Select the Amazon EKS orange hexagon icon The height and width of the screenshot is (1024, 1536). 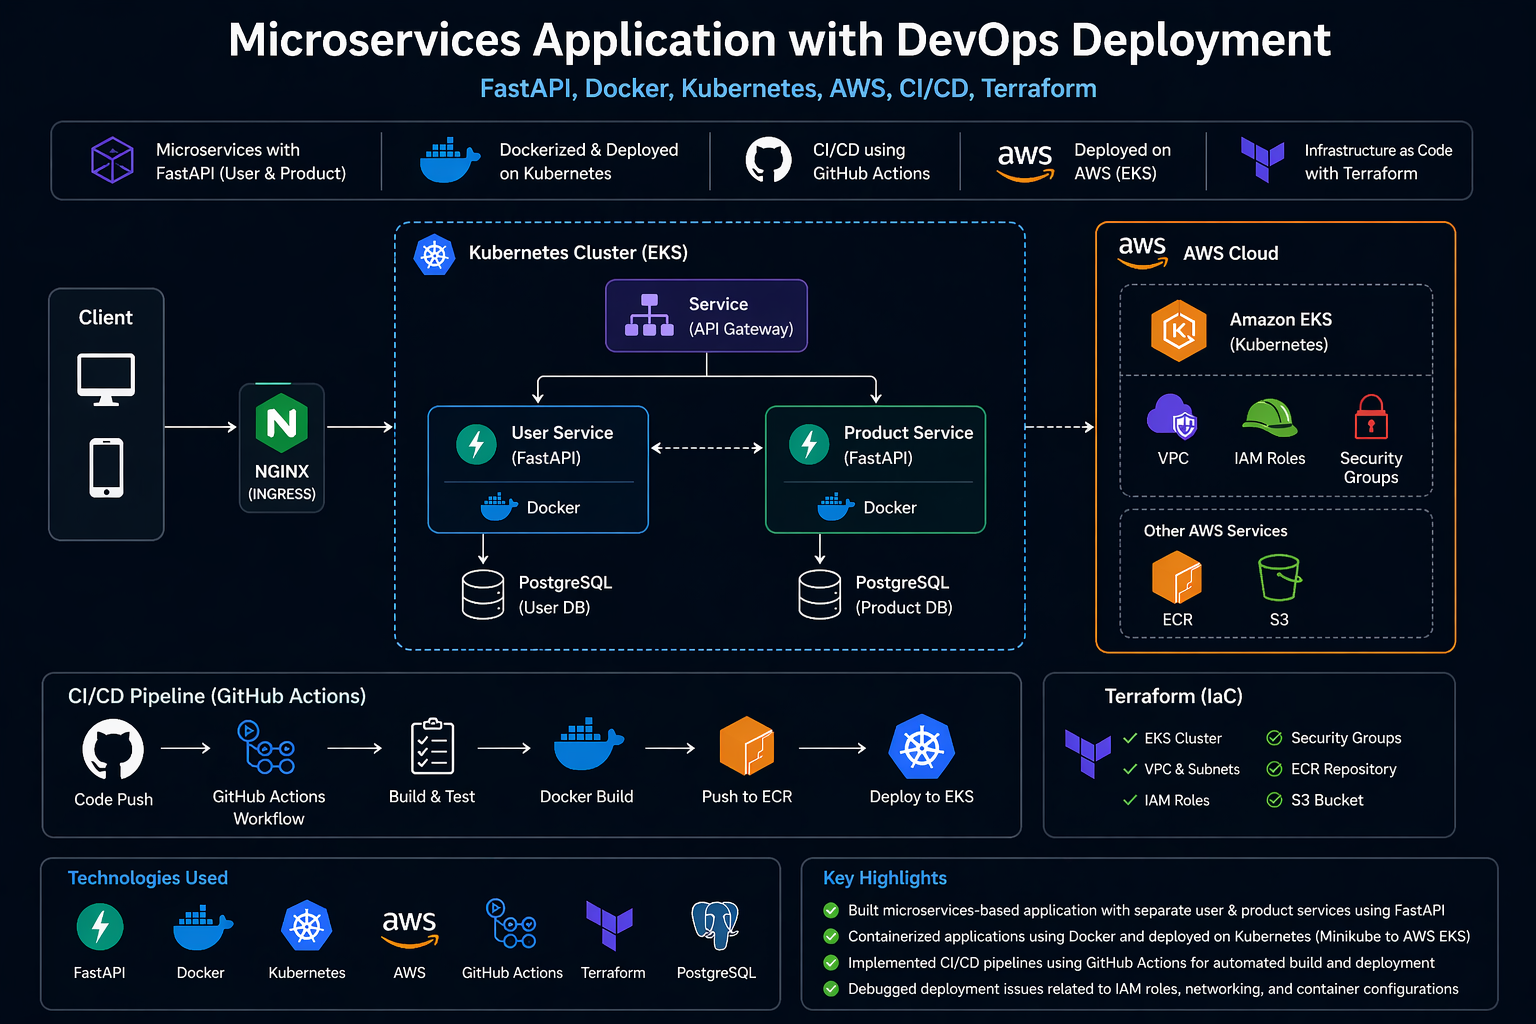coord(1179,330)
